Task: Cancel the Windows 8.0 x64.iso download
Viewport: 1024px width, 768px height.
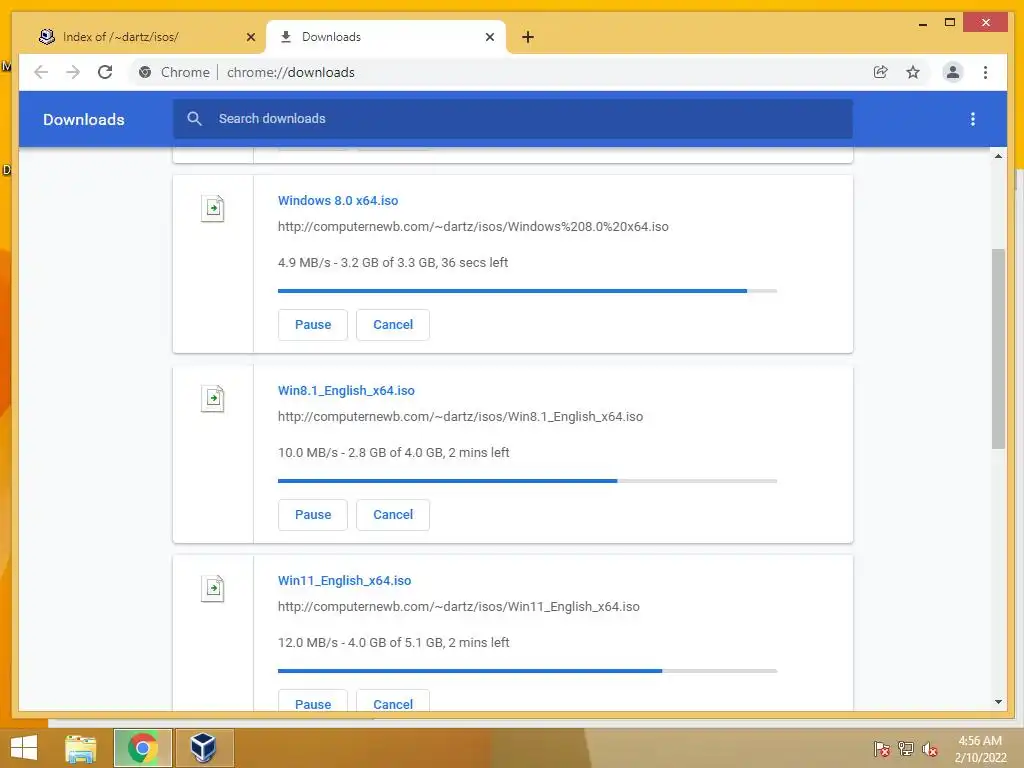Action: click(392, 325)
